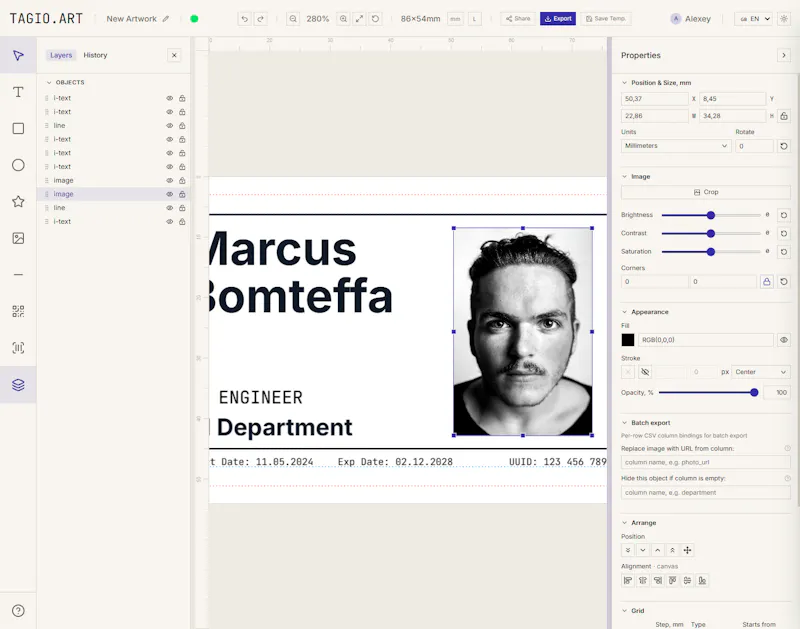Toggle visibility of the first i-text layer
Viewport: 800px width, 629px height.
169,98
